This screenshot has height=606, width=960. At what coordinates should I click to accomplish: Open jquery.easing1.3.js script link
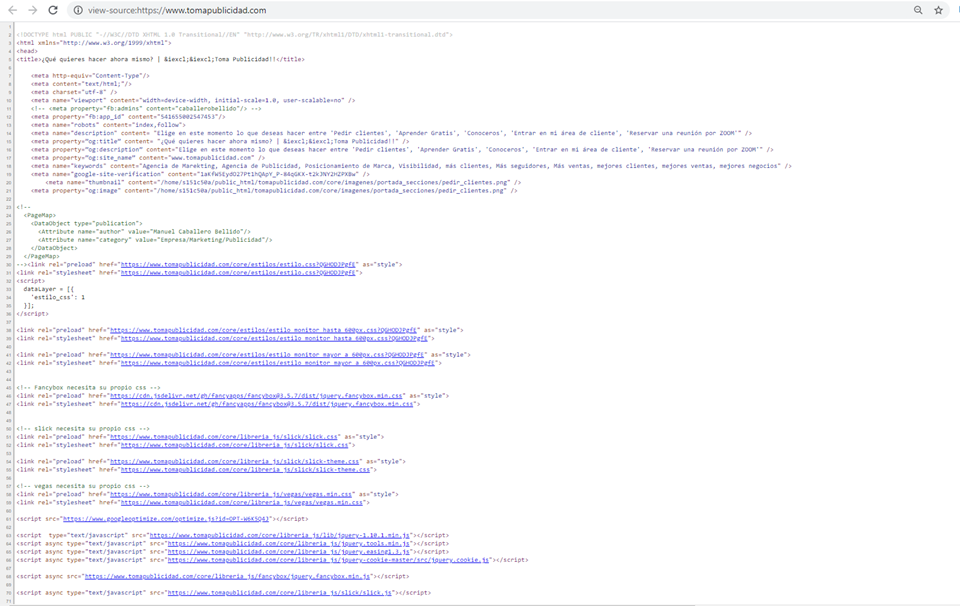tap(289, 552)
